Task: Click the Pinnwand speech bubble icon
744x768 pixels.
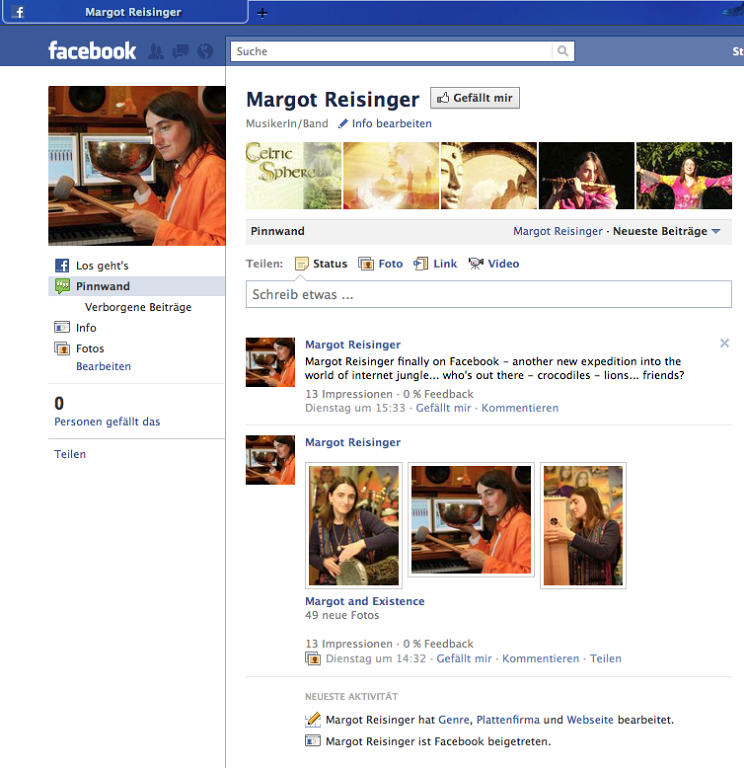Action: tap(62, 286)
